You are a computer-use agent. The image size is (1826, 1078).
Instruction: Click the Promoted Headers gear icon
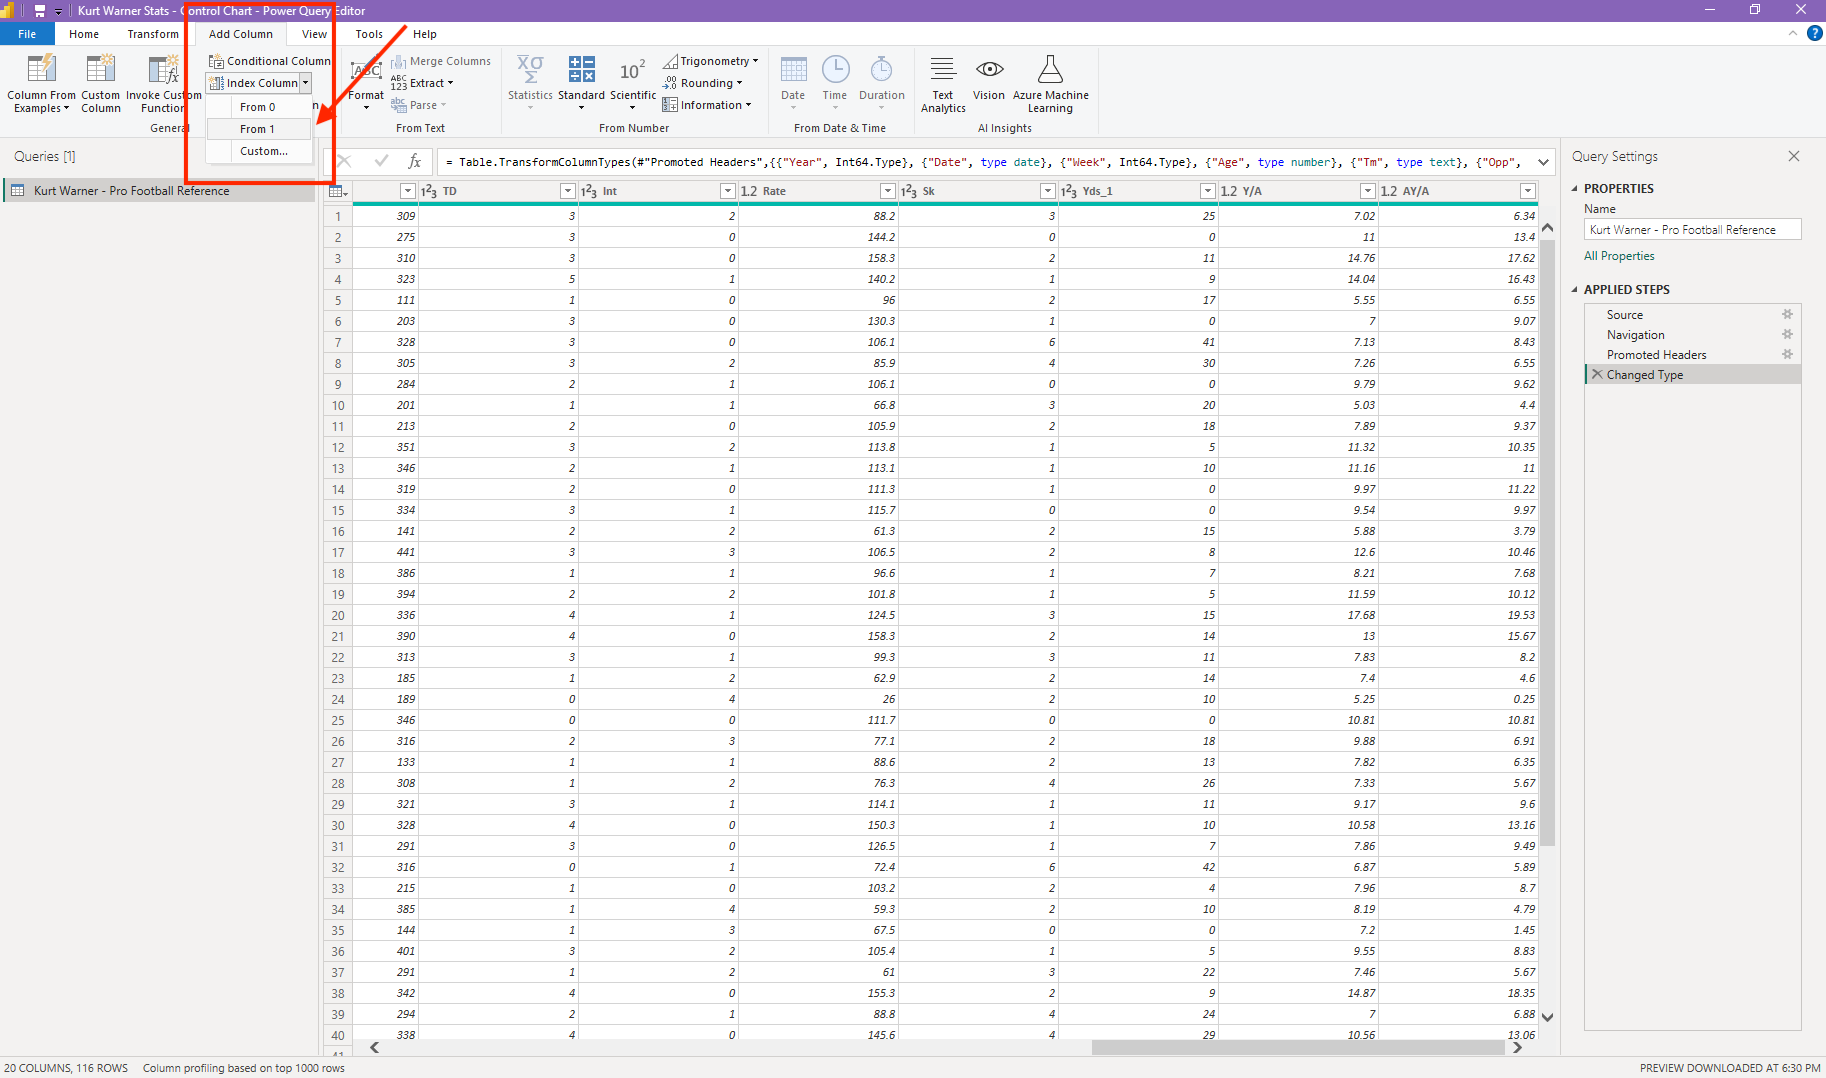1787,354
